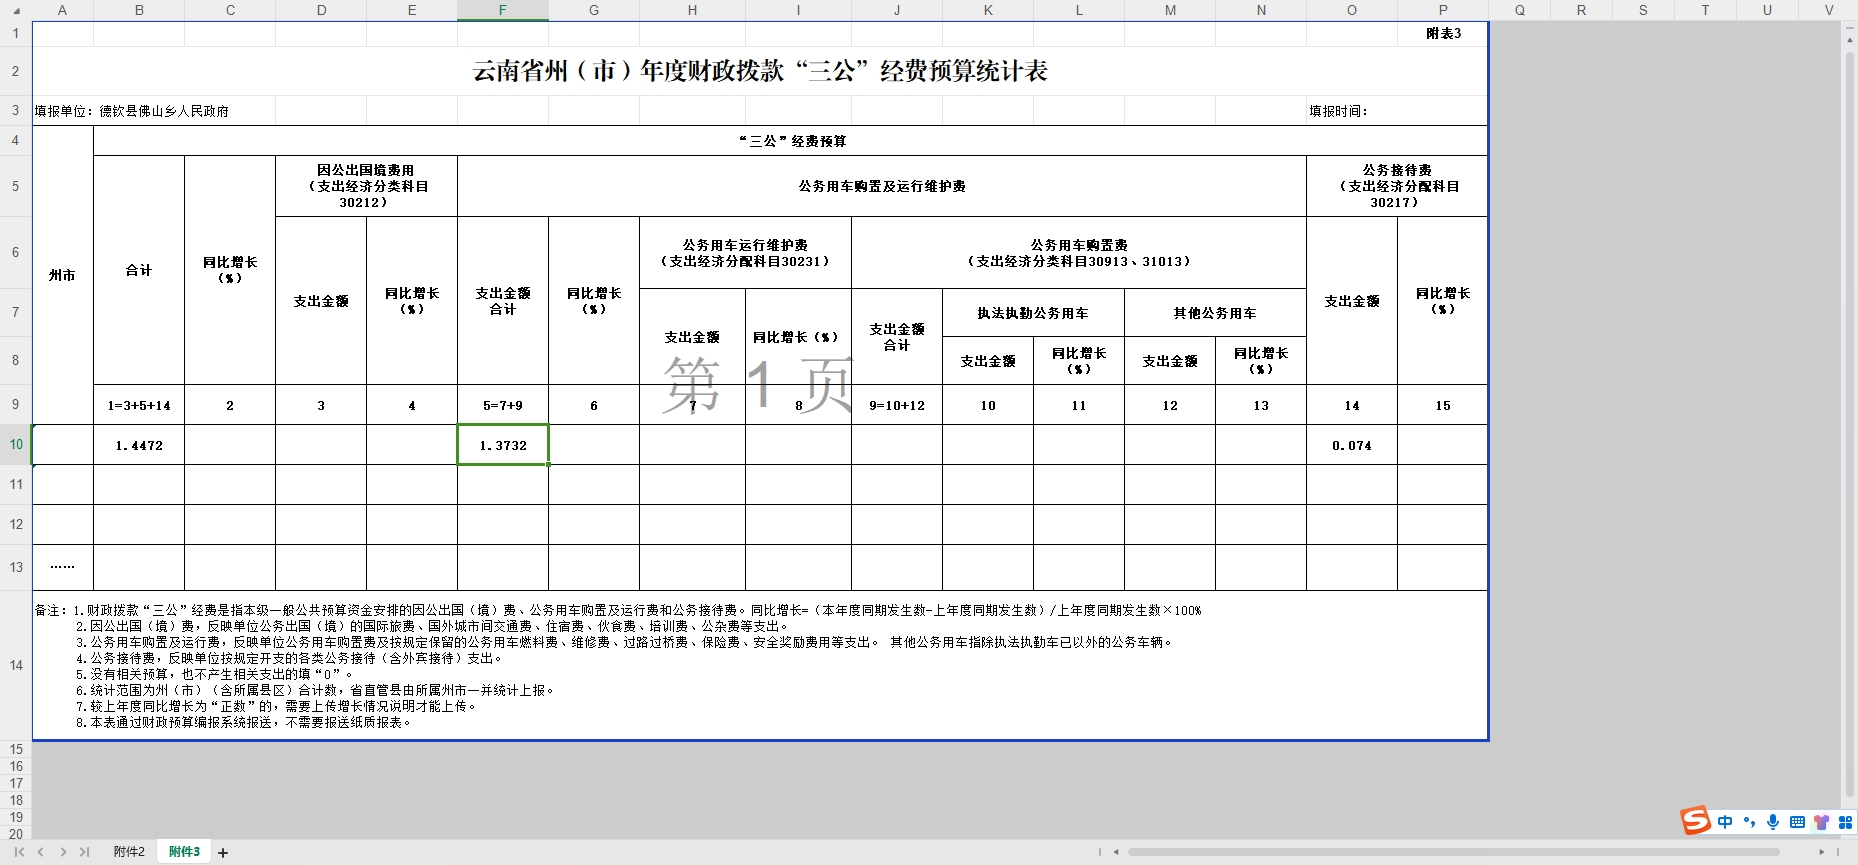Jump to last sheet tab arrow
Screen dimensions: 1858x865
pos(85,852)
